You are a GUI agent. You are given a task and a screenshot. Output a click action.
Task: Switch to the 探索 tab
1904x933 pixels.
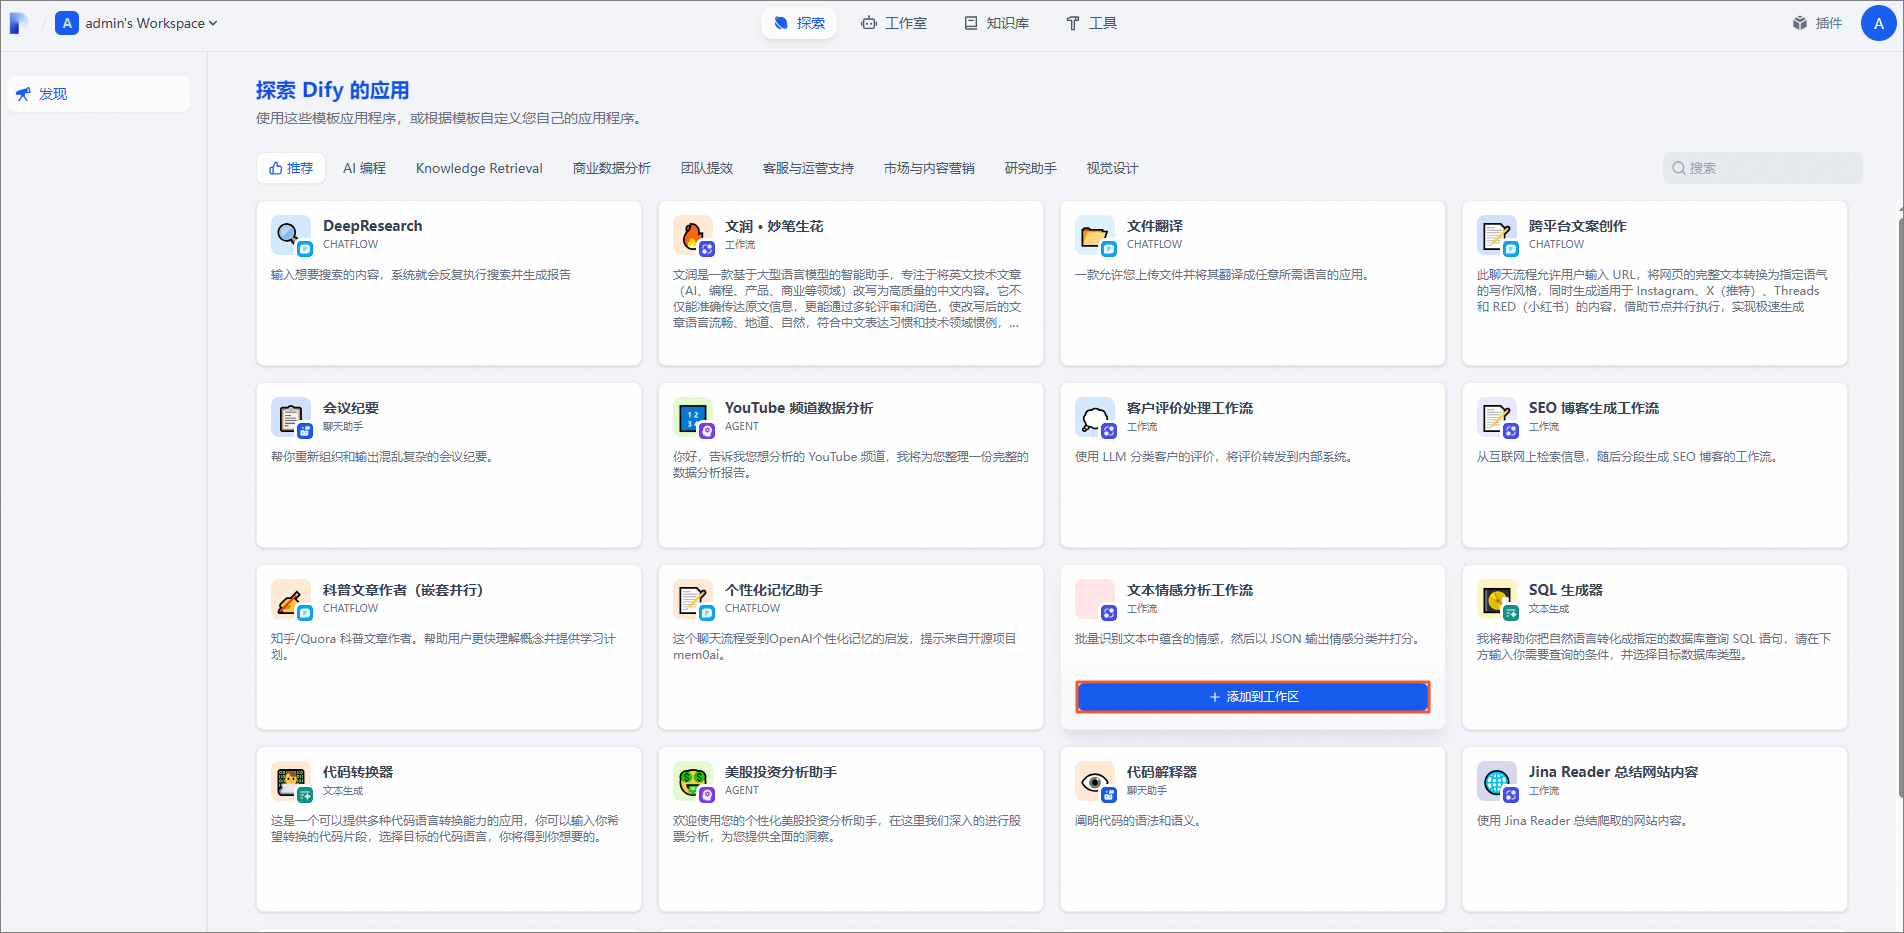pos(799,23)
